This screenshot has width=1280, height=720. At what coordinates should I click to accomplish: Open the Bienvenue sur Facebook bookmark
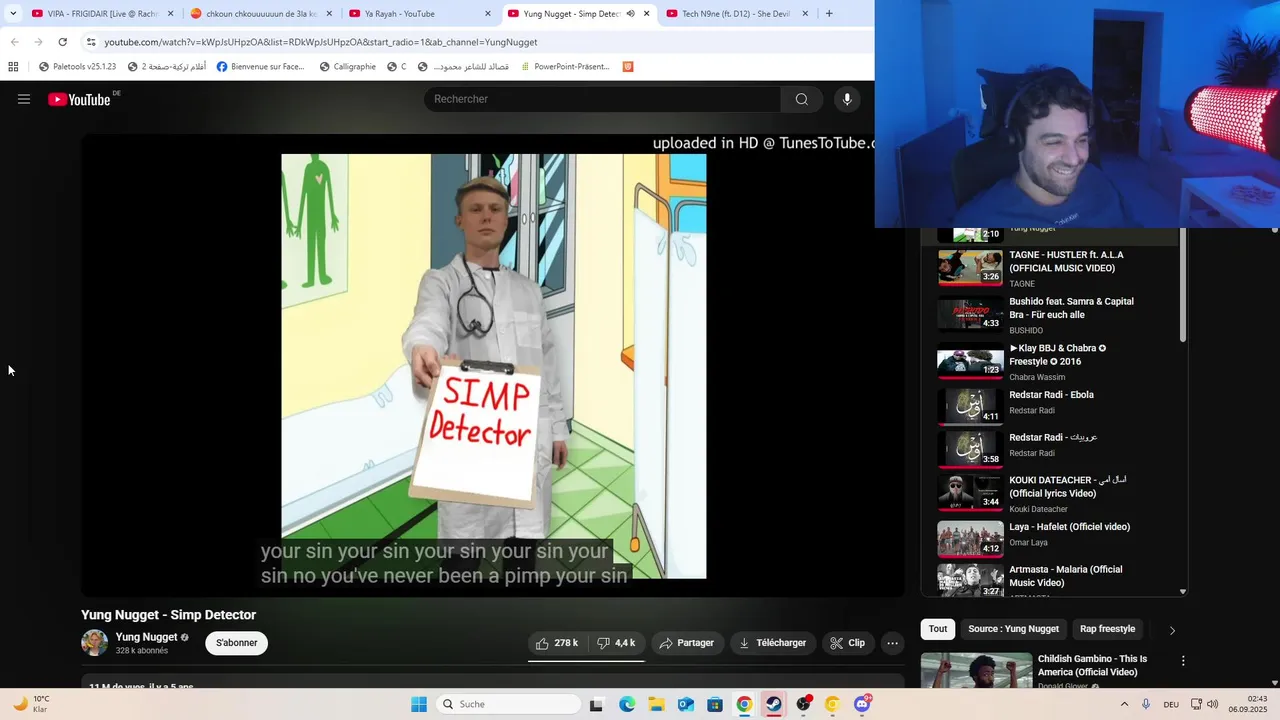tap(261, 67)
